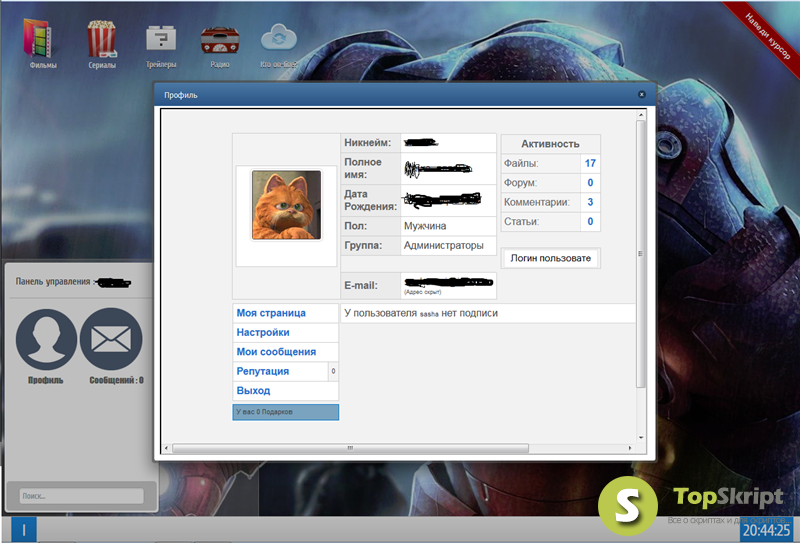This screenshot has height=543, width=800.
Task: Click the Наведи курсор corner ribbon
Action: pos(767,36)
